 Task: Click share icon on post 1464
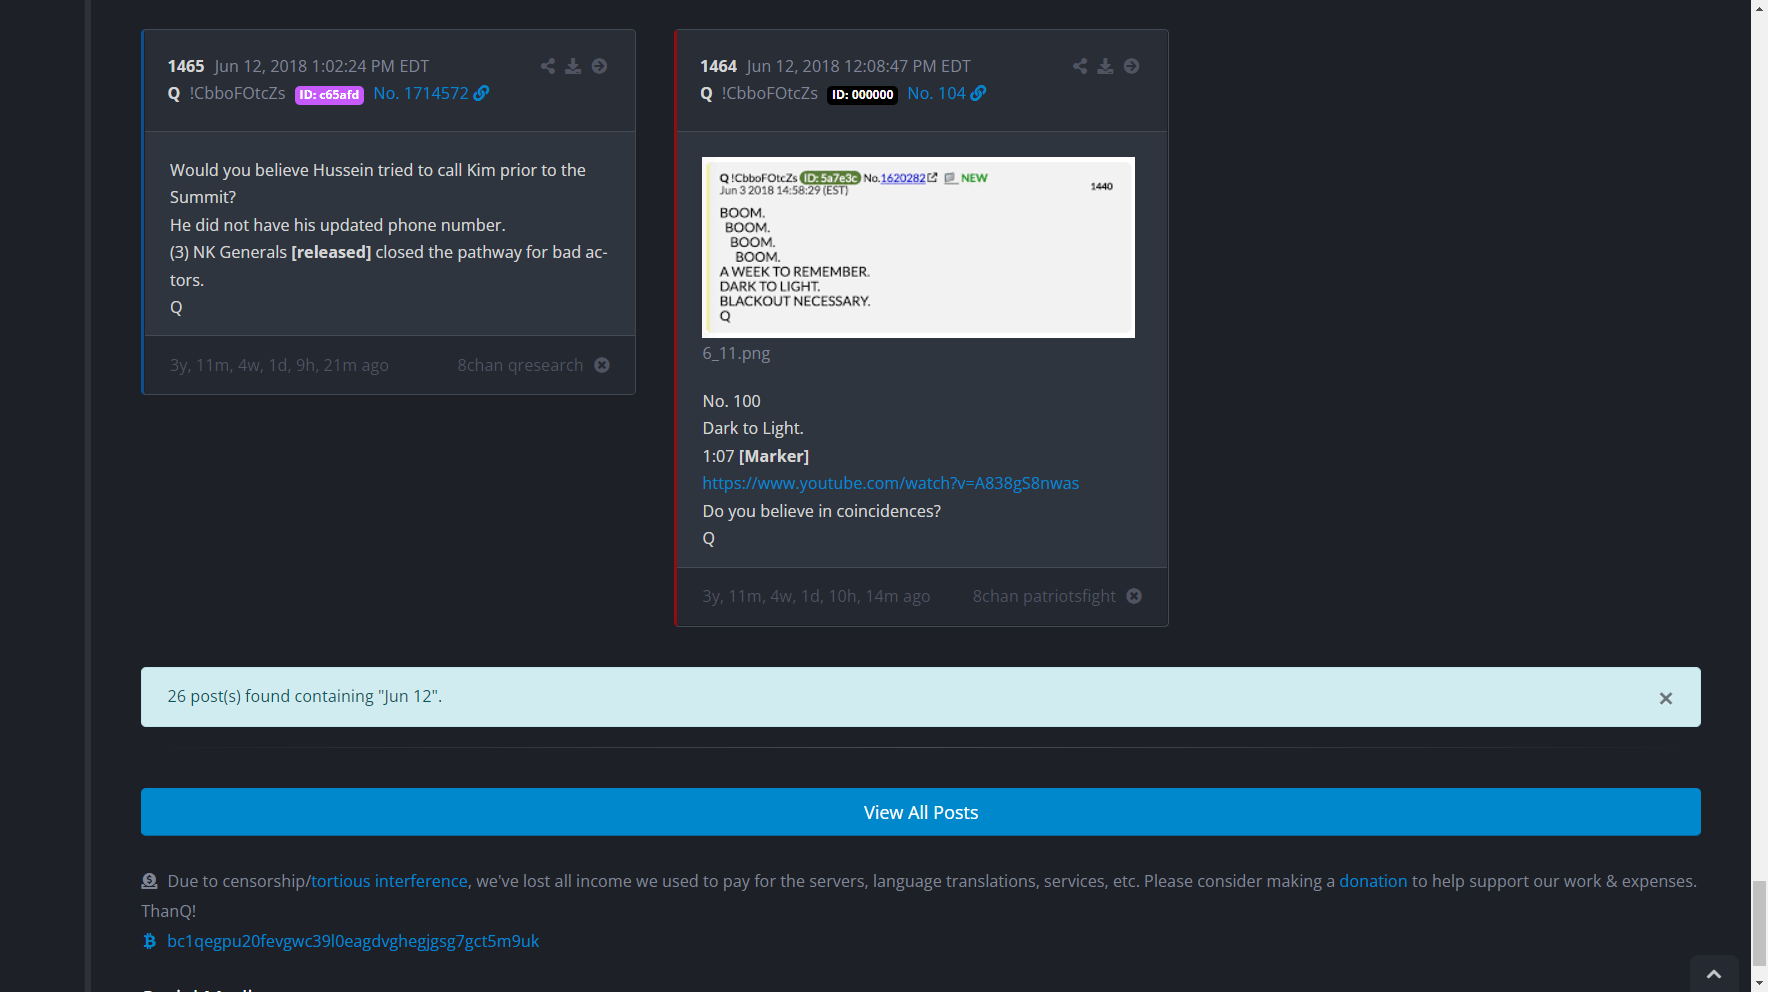click(x=1080, y=66)
